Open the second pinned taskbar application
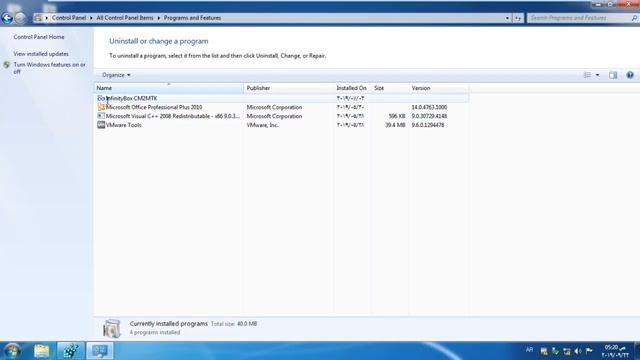The image size is (640, 360). [70, 351]
